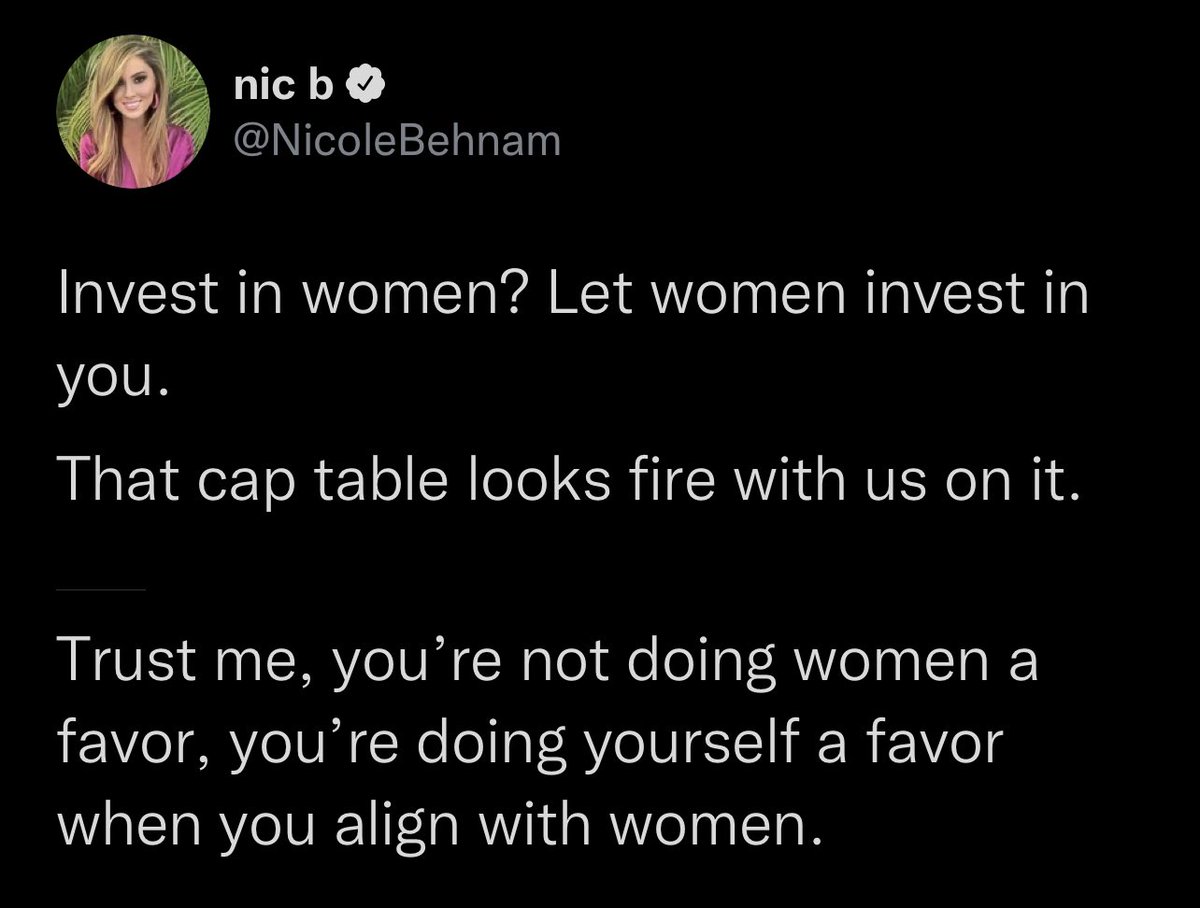This screenshot has width=1200, height=908.
Task: Open the nic b display name
Action: click(x=285, y=89)
